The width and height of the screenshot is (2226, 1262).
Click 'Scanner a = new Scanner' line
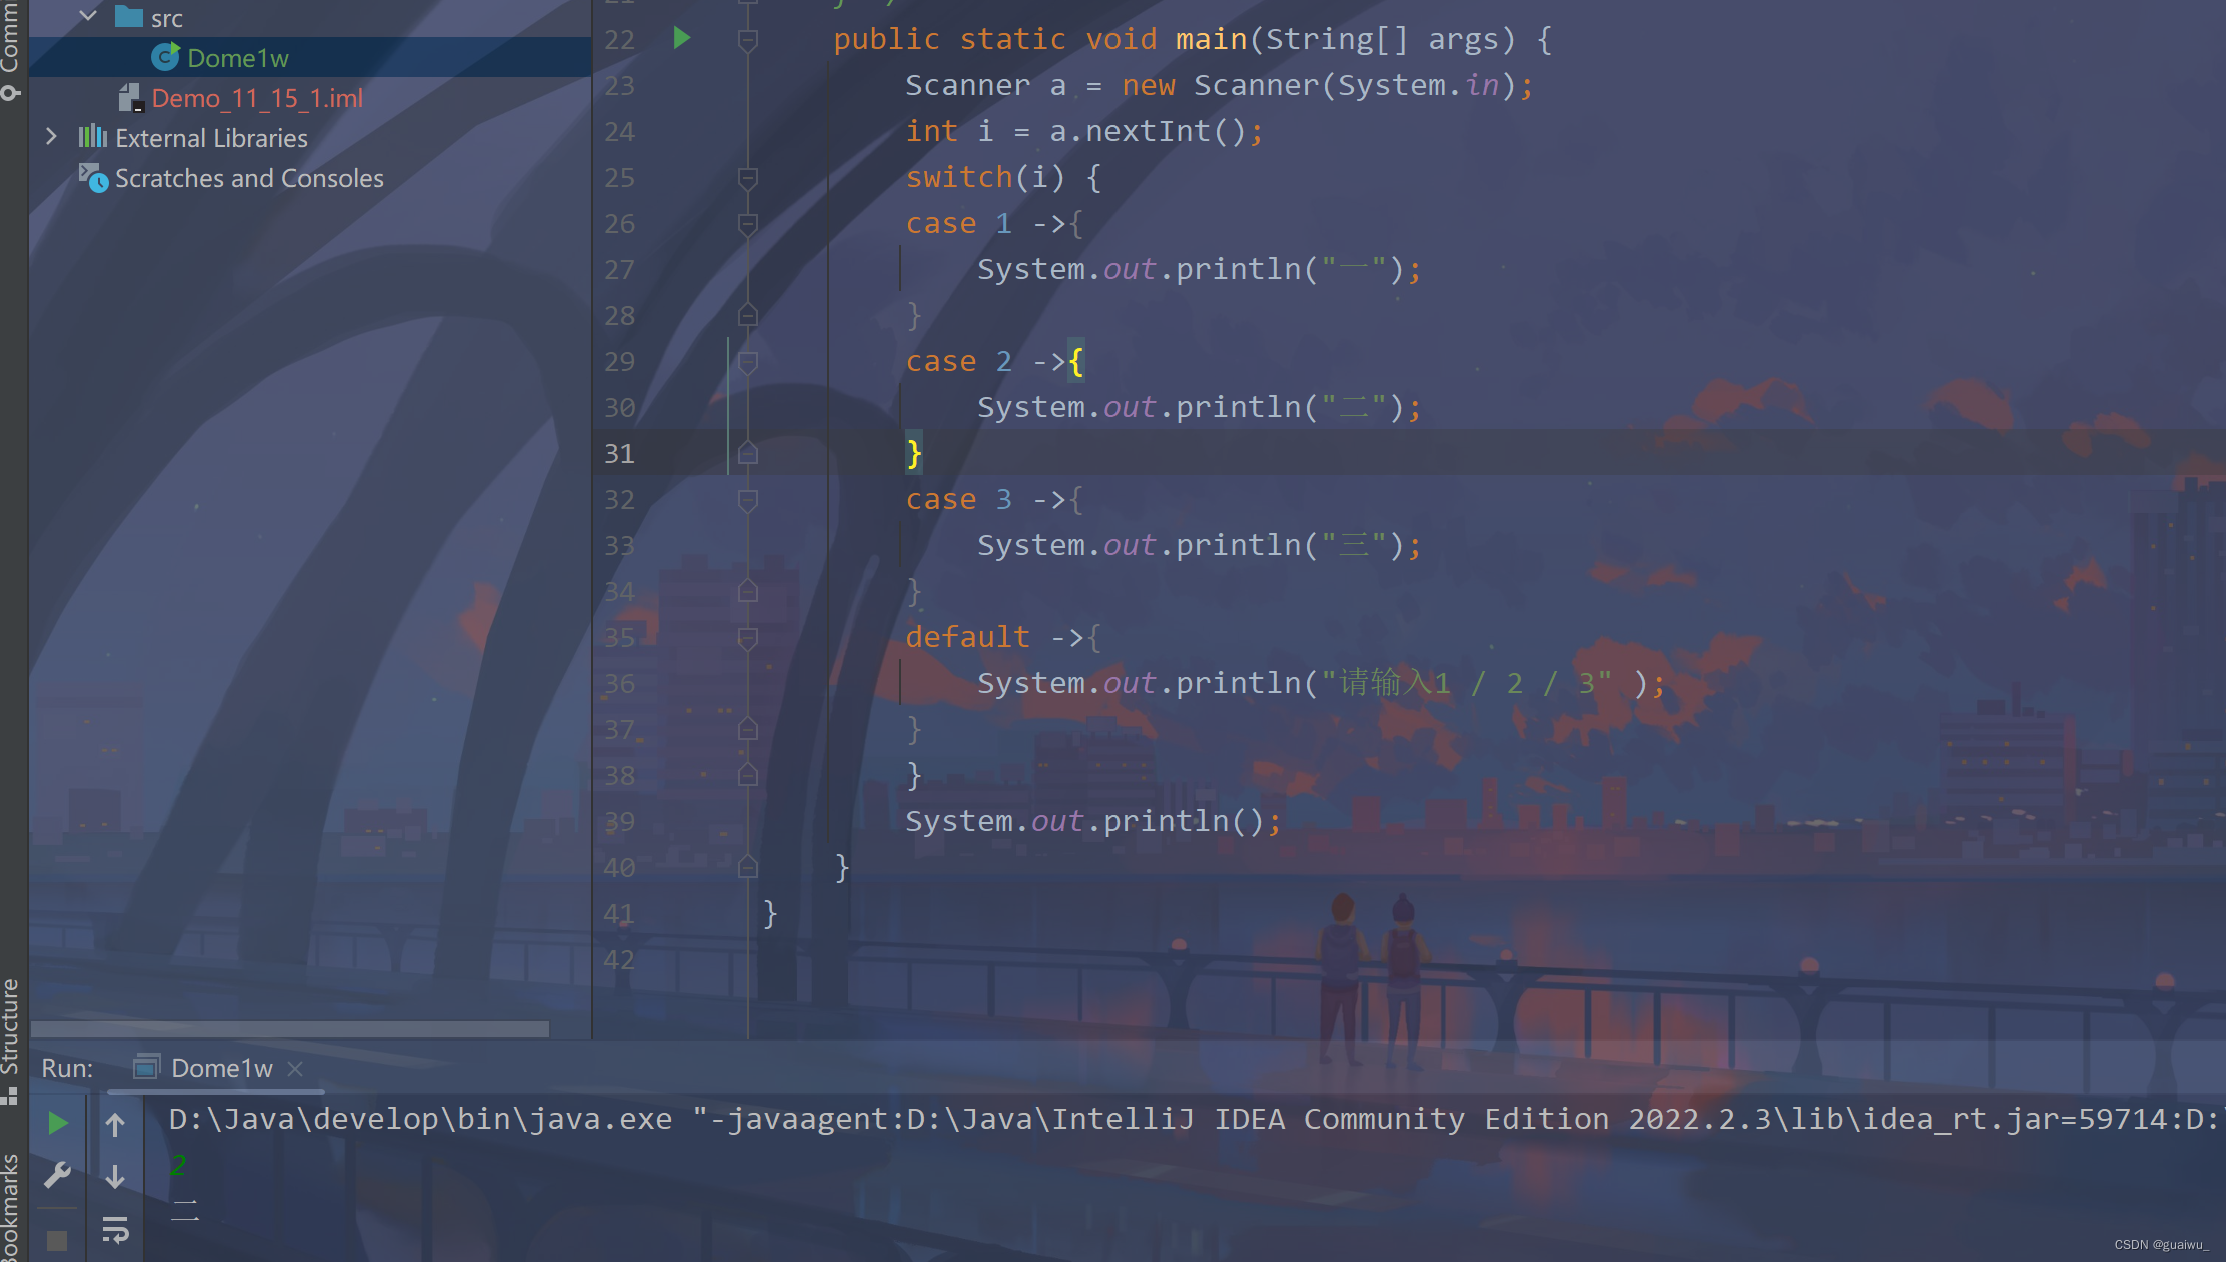(x=1219, y=86)
